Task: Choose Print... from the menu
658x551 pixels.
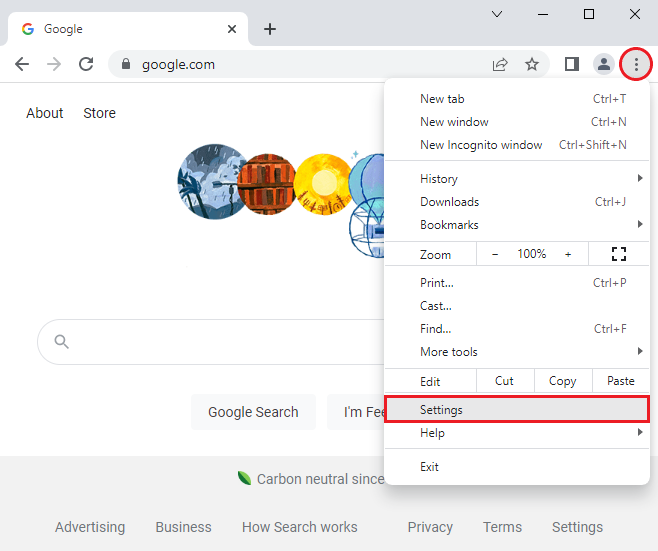Action: 517,283
